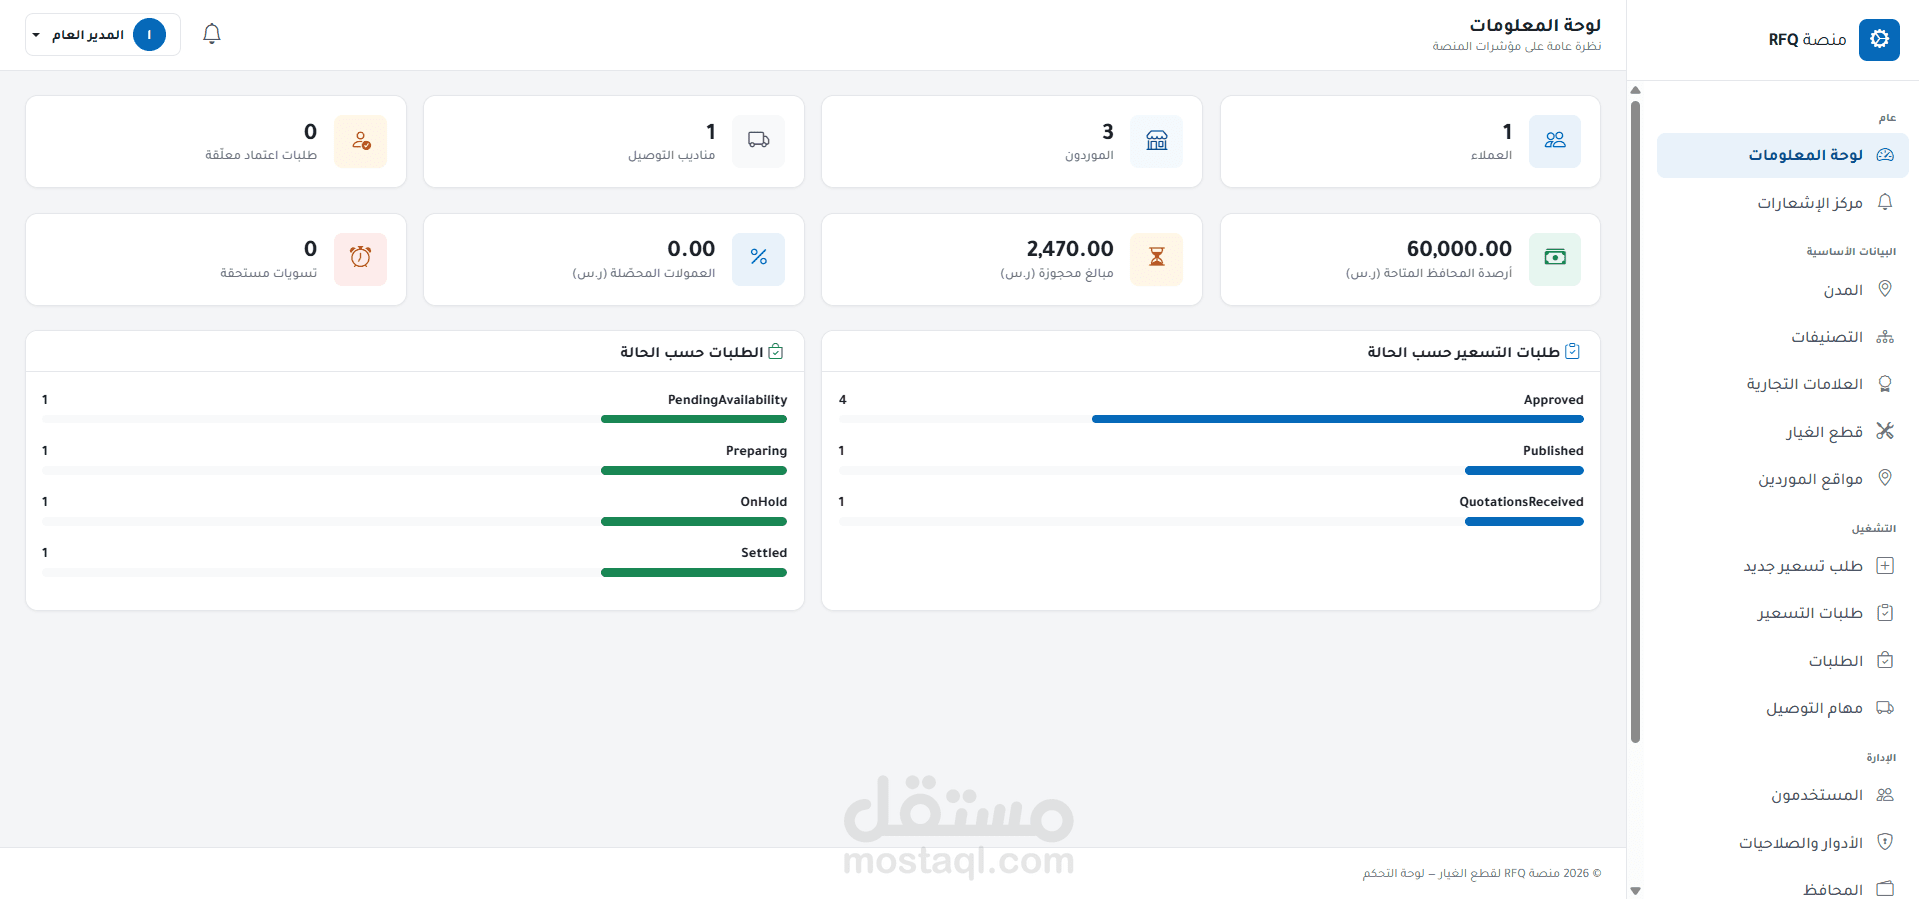Click the Settled progress bar

click(694, 572)
